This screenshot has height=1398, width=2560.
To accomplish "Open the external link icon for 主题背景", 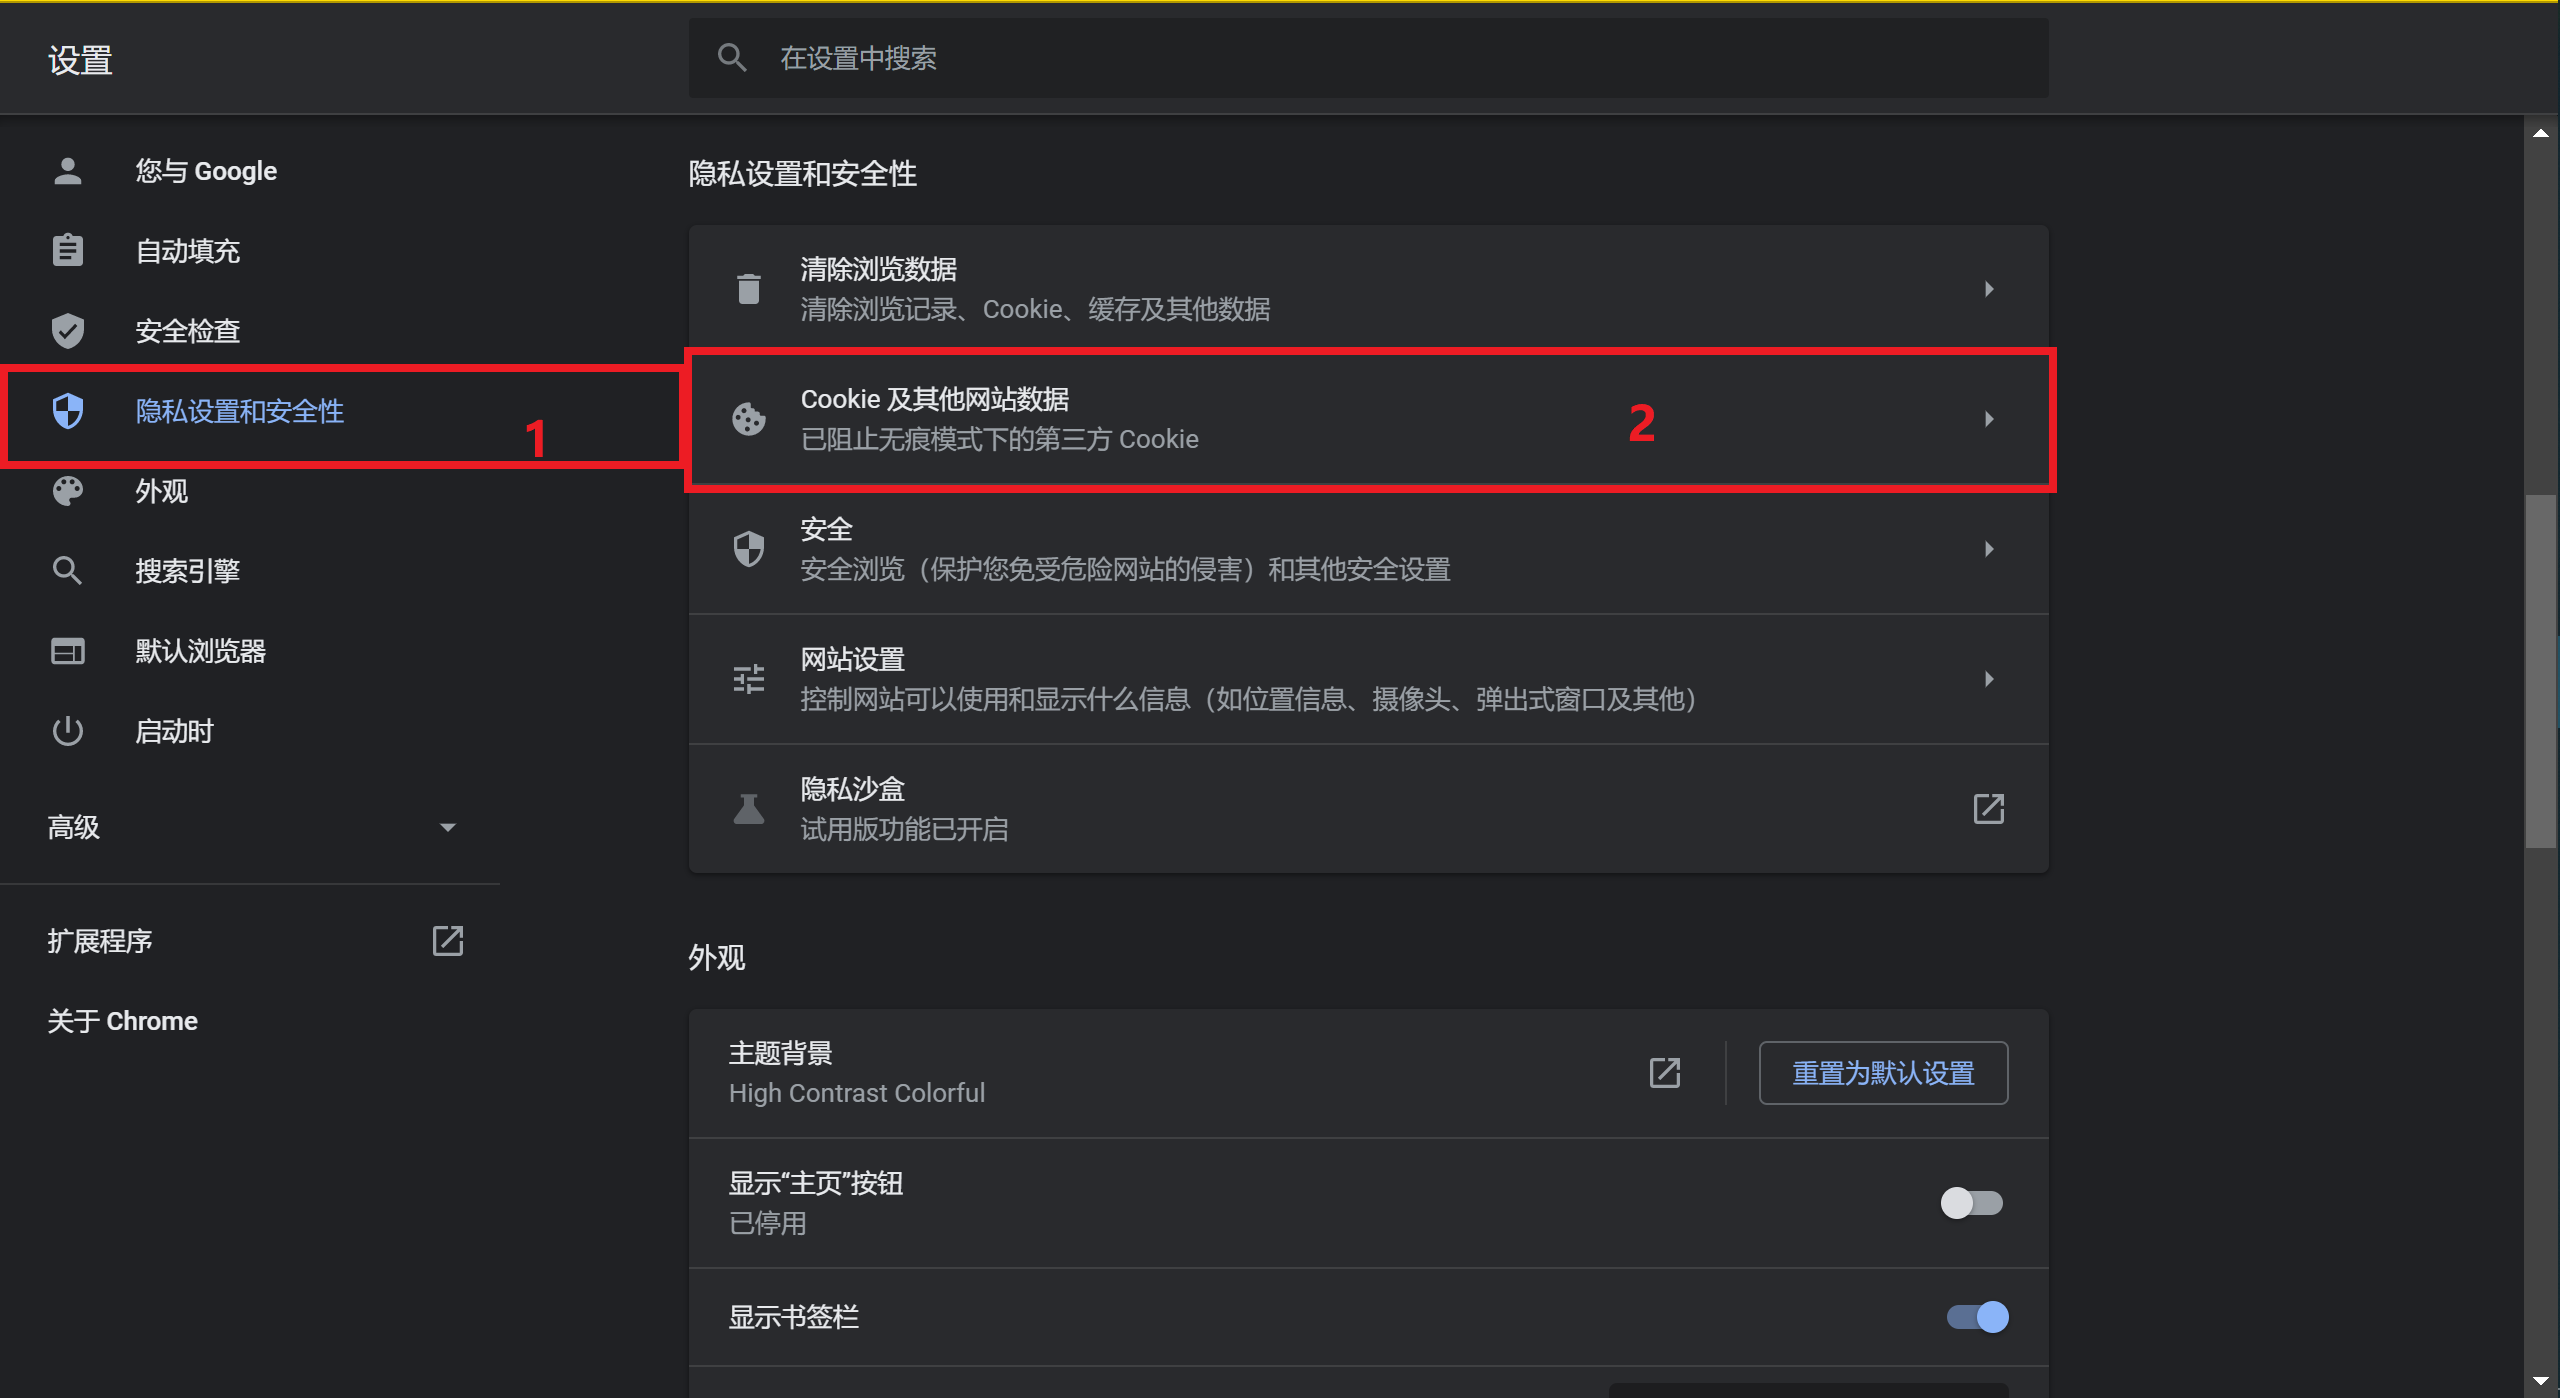I will pyautogui.click(x=1665, y=1073).
